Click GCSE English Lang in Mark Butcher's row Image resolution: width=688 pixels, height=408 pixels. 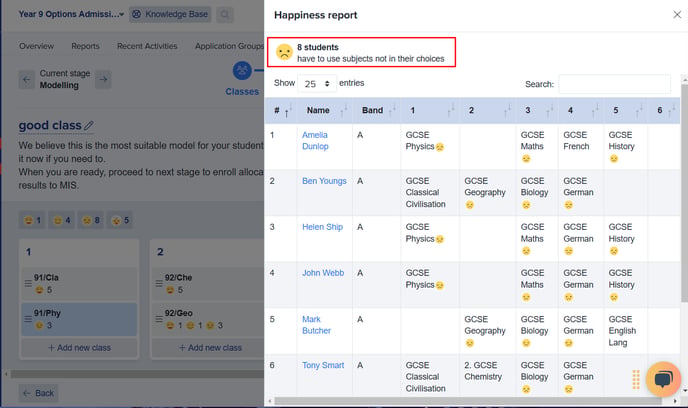[x=622, y=331]
